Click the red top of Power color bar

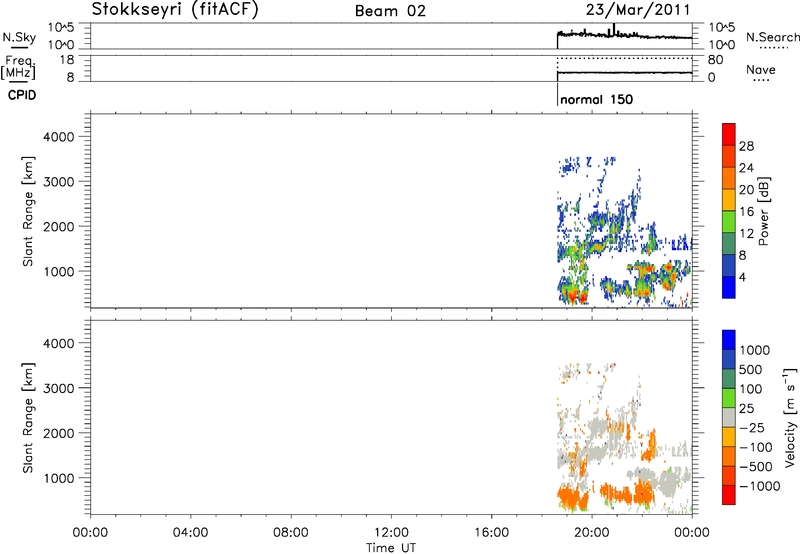[x=729, y=134]
